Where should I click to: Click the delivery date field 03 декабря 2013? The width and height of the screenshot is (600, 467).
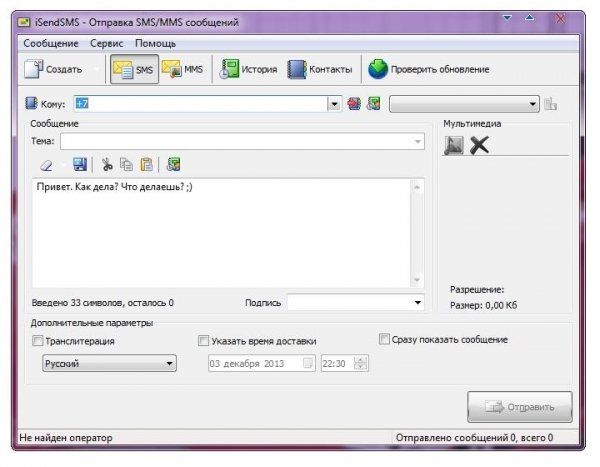[x=262, y=363]
